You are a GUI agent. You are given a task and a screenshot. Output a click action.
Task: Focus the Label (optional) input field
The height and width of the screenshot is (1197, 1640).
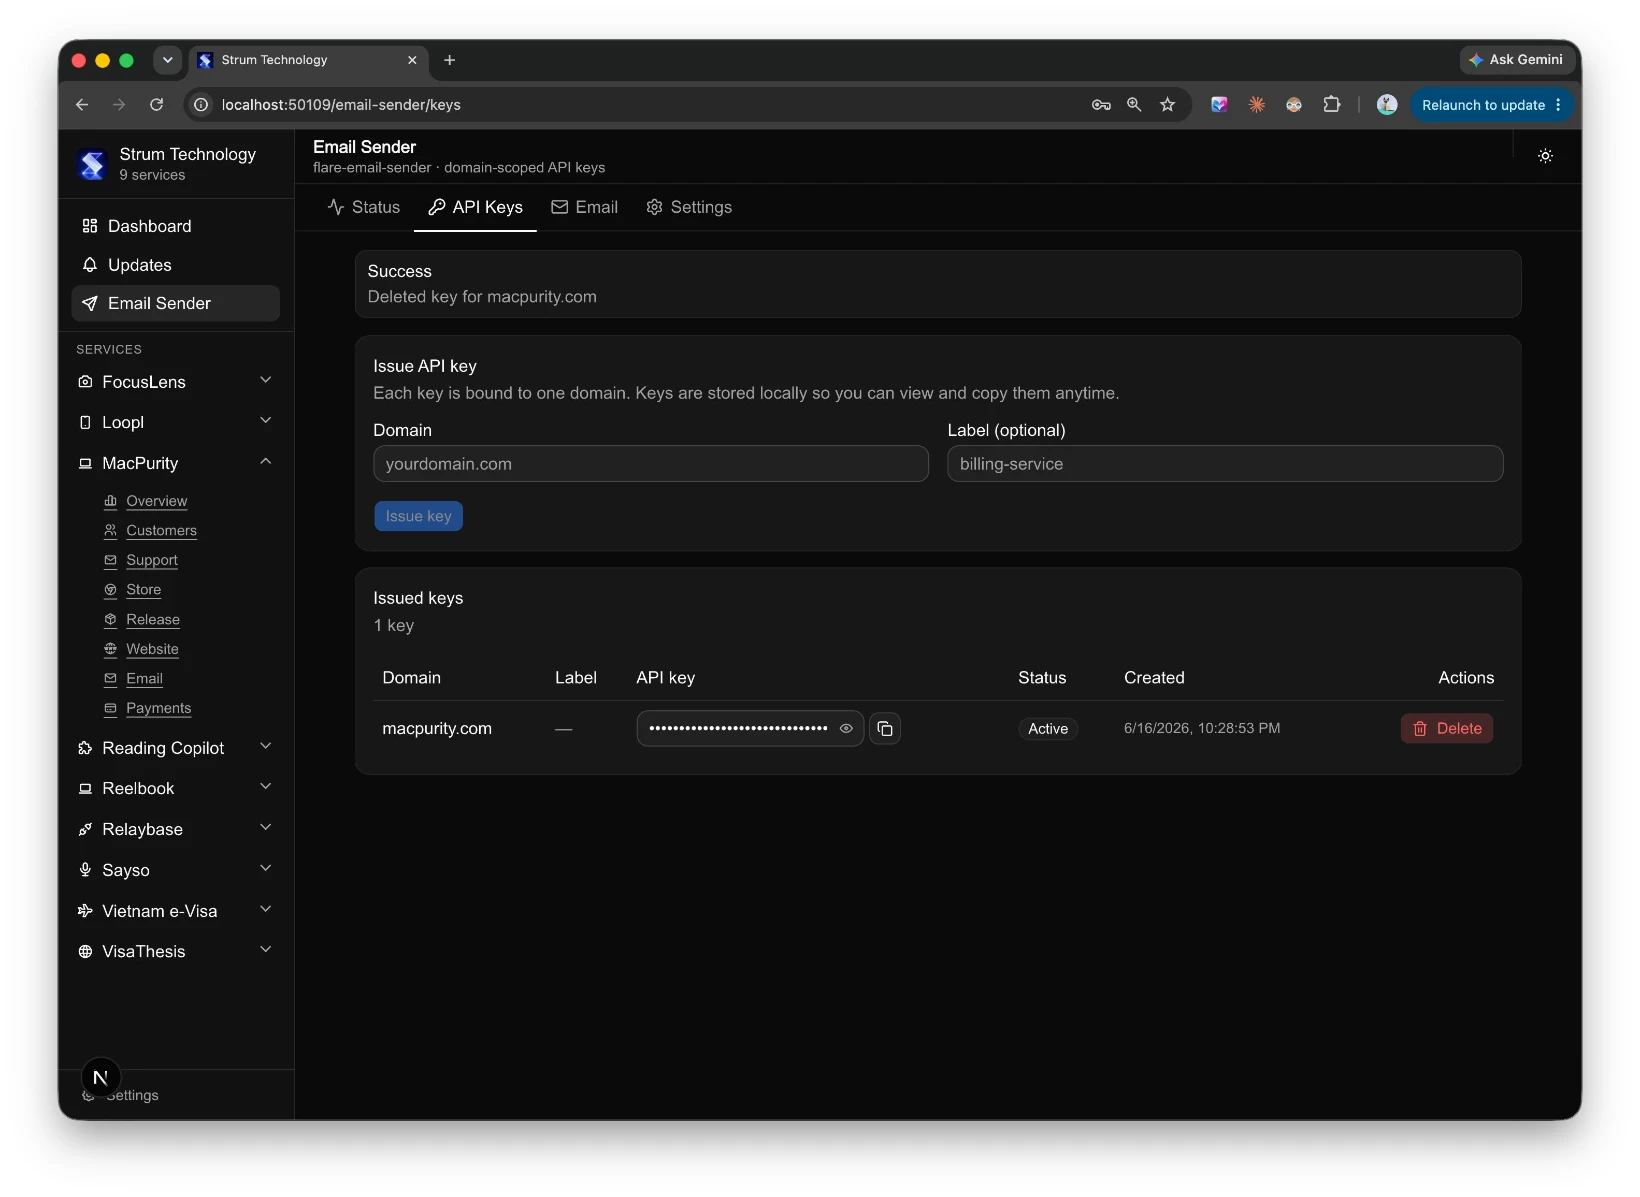pyautogui.click(x=1225, y=464)
